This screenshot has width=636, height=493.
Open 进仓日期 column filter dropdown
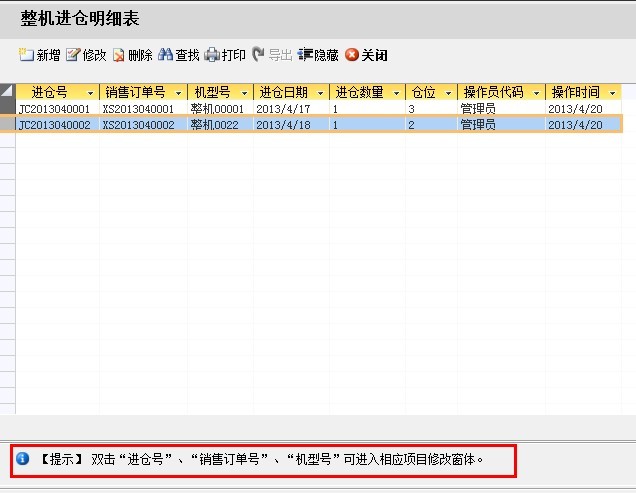[x=320, y=93]
